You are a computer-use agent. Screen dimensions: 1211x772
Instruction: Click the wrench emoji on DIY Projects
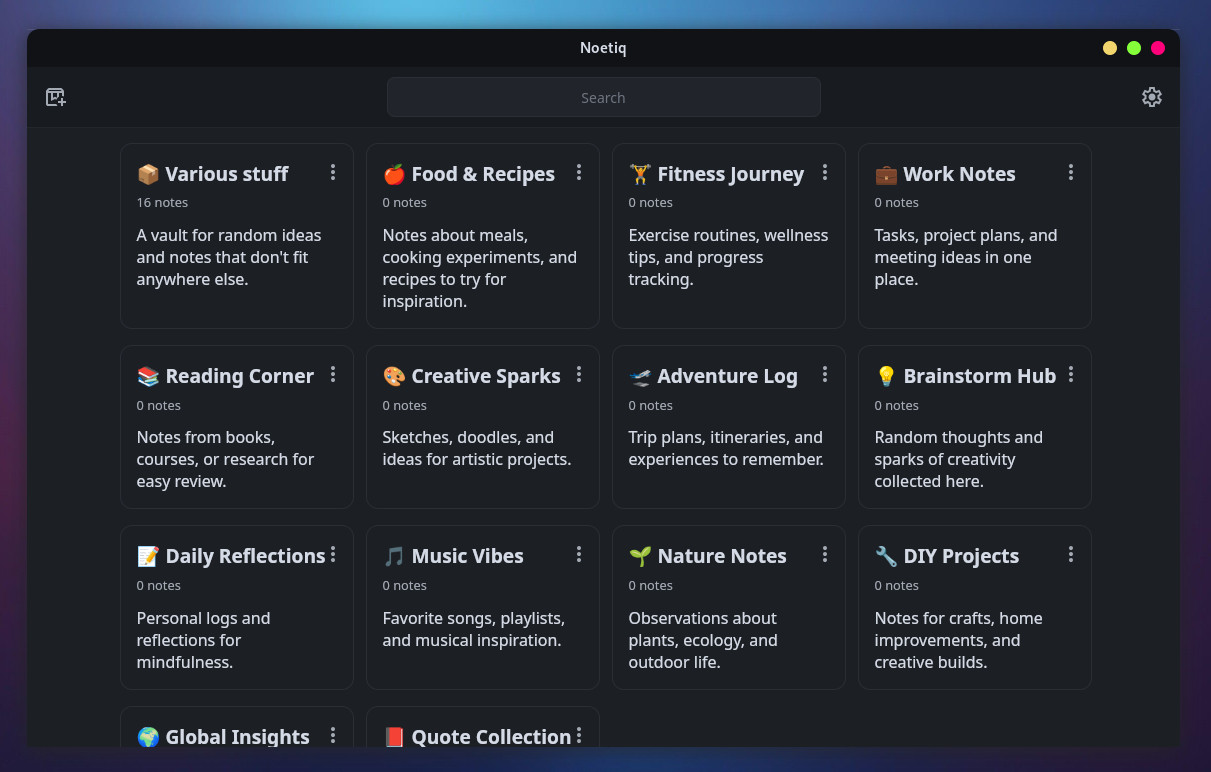tap(886, 557)
